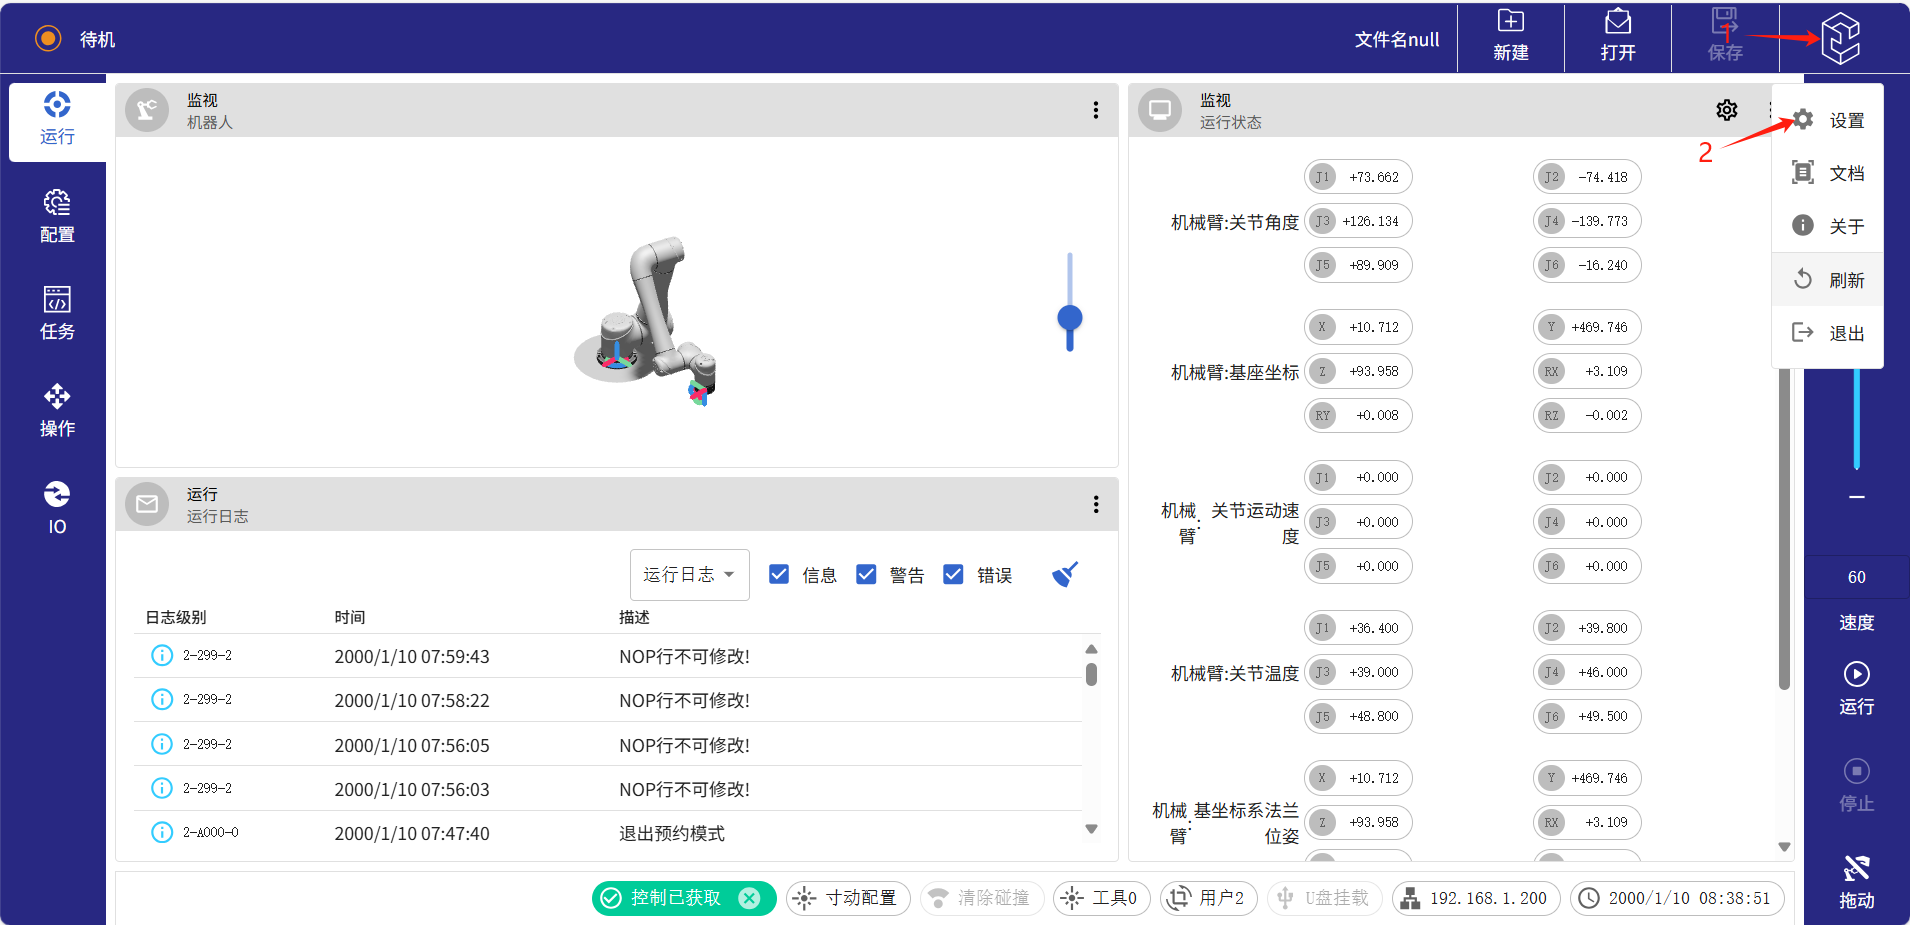
Task: Click the robot view zoom slider handle
Action: click(x=1069, y=318)
